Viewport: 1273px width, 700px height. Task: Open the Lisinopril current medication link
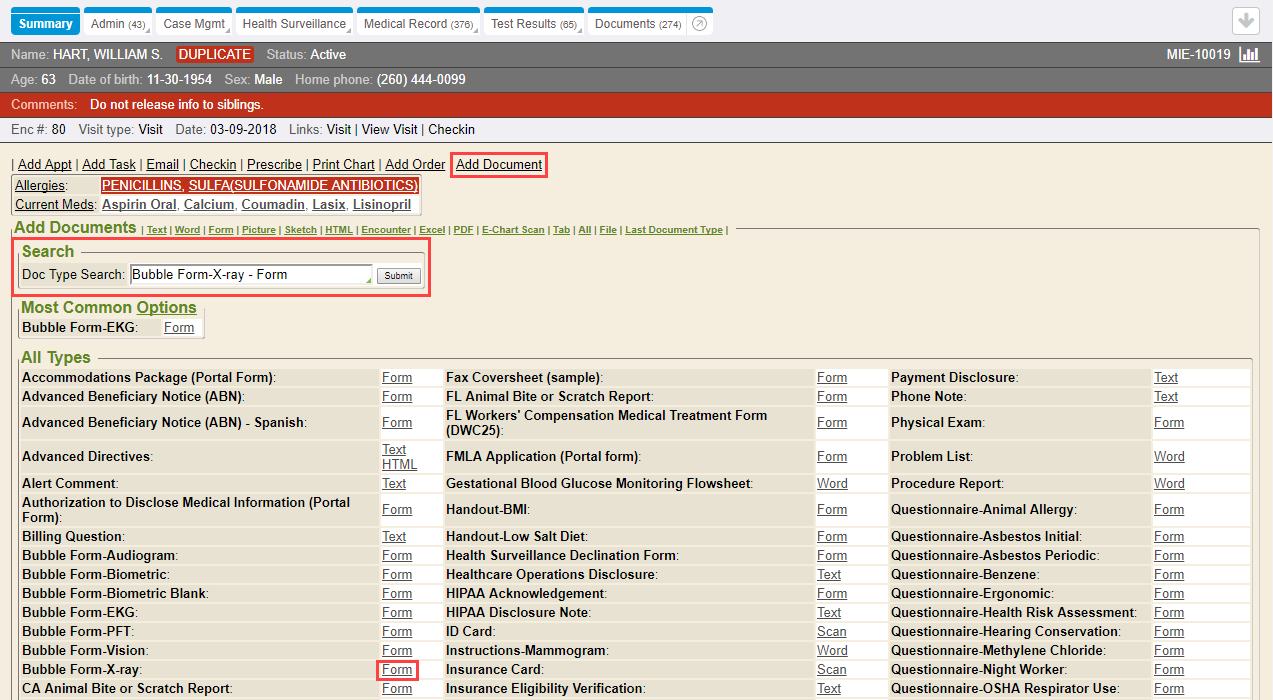pos(381,204)
